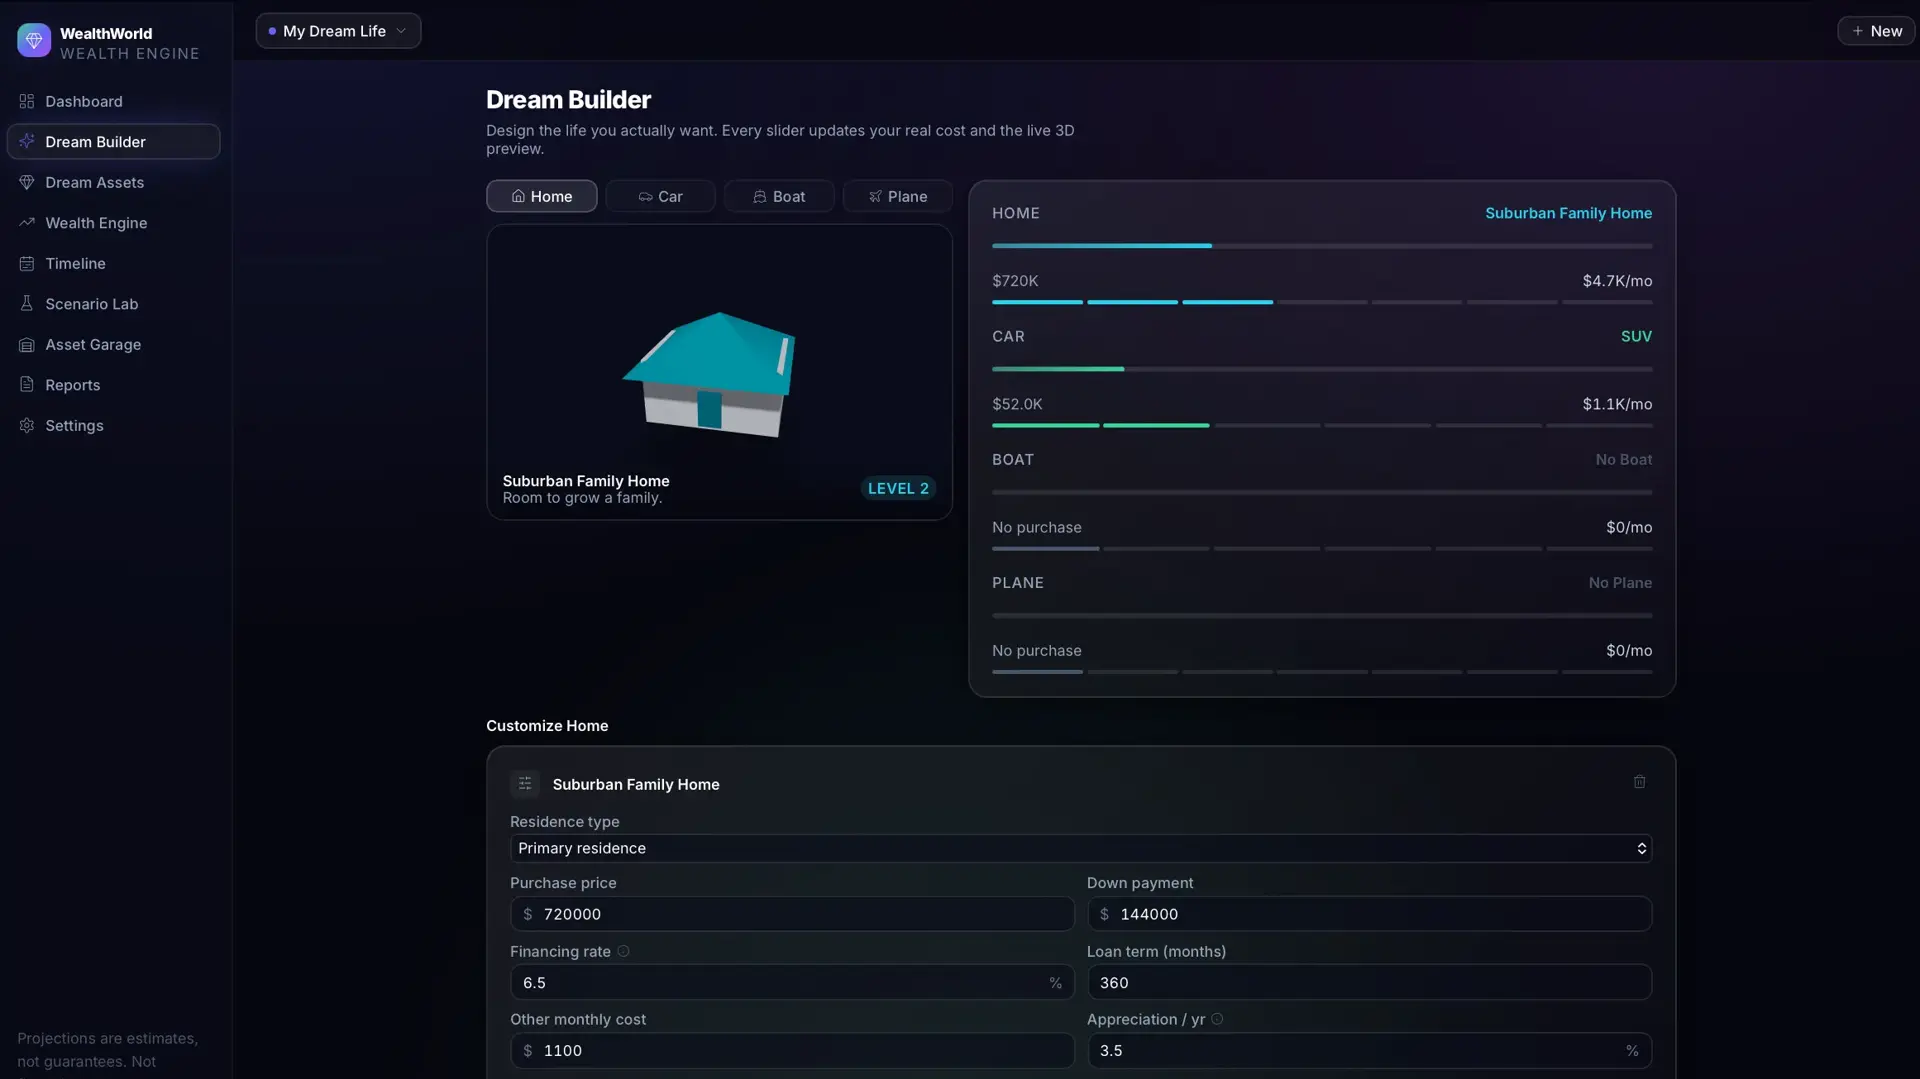Click the SUV label in summary
Screen dimensions: 1920x1079
1636,336
